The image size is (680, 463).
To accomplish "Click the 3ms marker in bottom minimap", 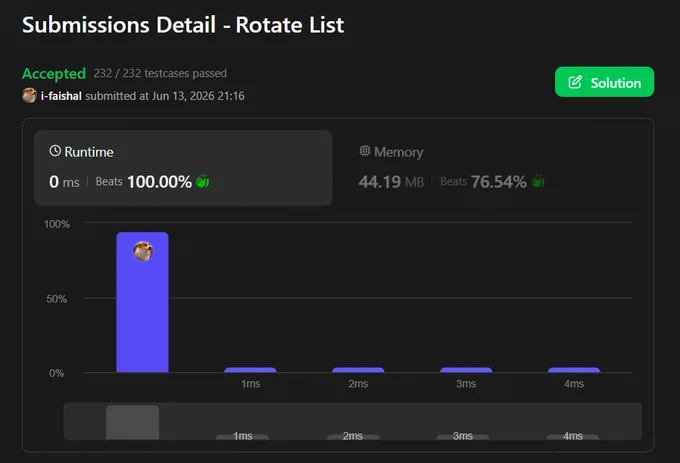I will coord(463,436).
